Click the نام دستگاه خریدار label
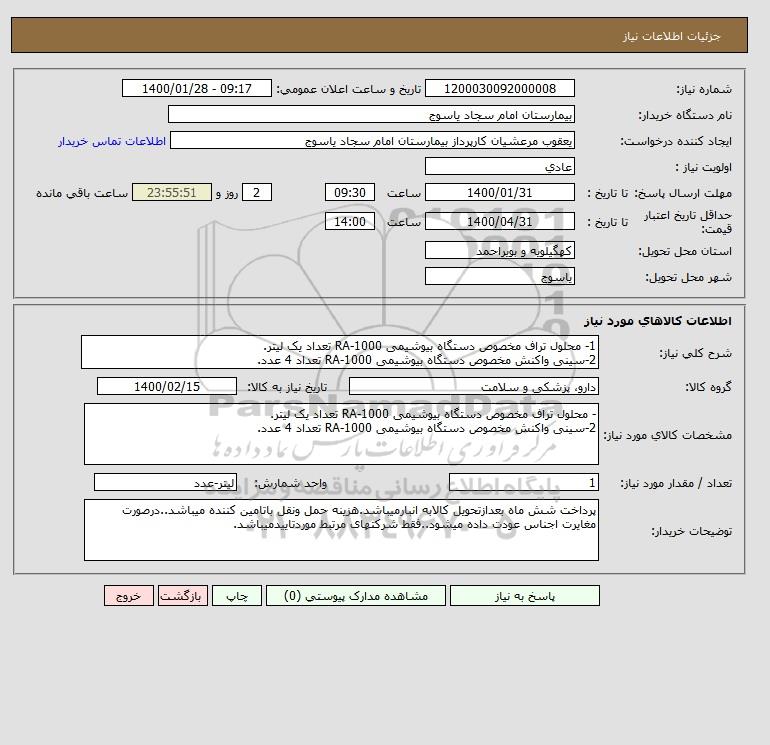Image resolution: width=770 pixels, height=745 pixels. tap(685, 115)
